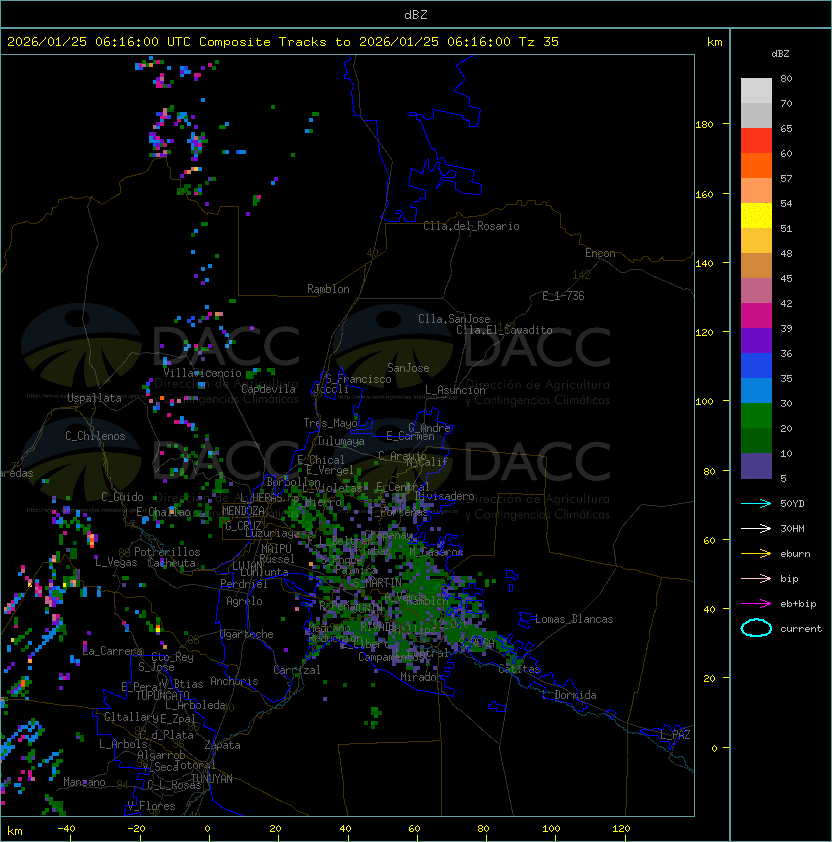832x842 pixels.
Task: Click the 'Agrelo' map label
Action: 244,601
